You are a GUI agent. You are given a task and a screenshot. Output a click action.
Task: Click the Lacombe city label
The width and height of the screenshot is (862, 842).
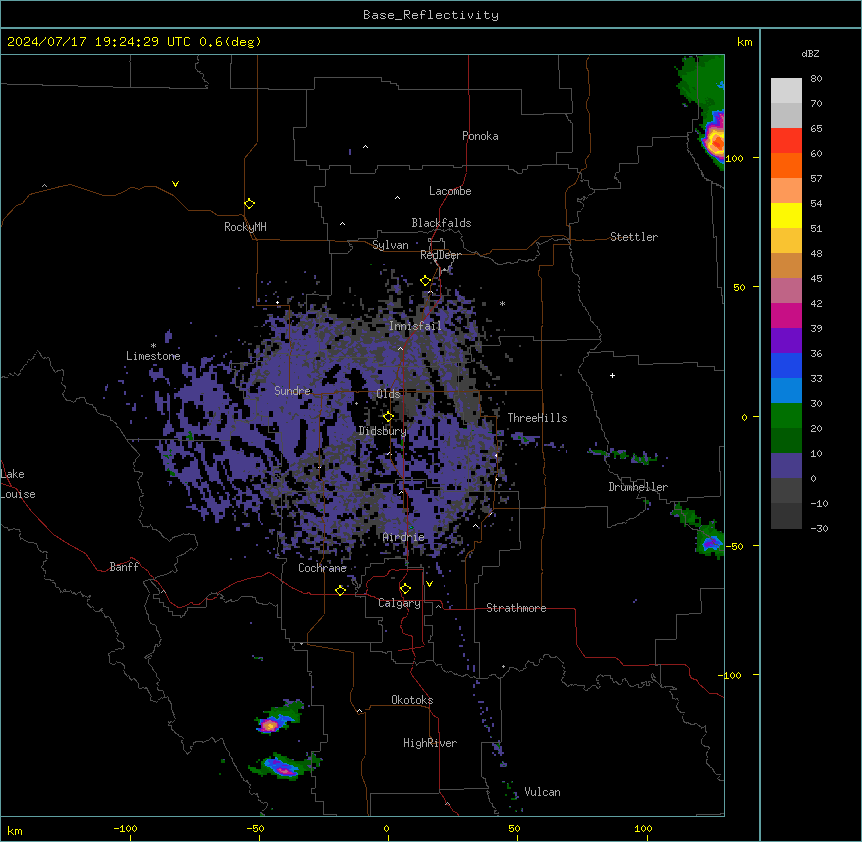point(450,191)
